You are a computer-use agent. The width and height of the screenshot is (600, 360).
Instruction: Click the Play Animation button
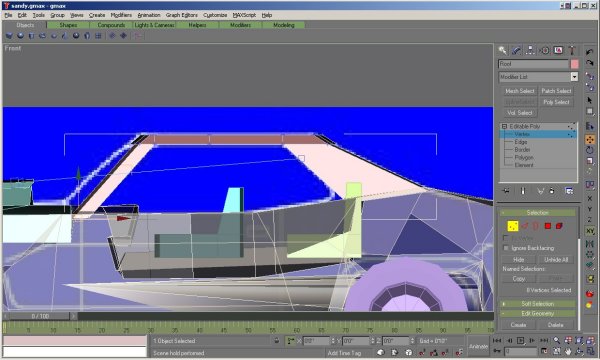[x=520, y=340]
